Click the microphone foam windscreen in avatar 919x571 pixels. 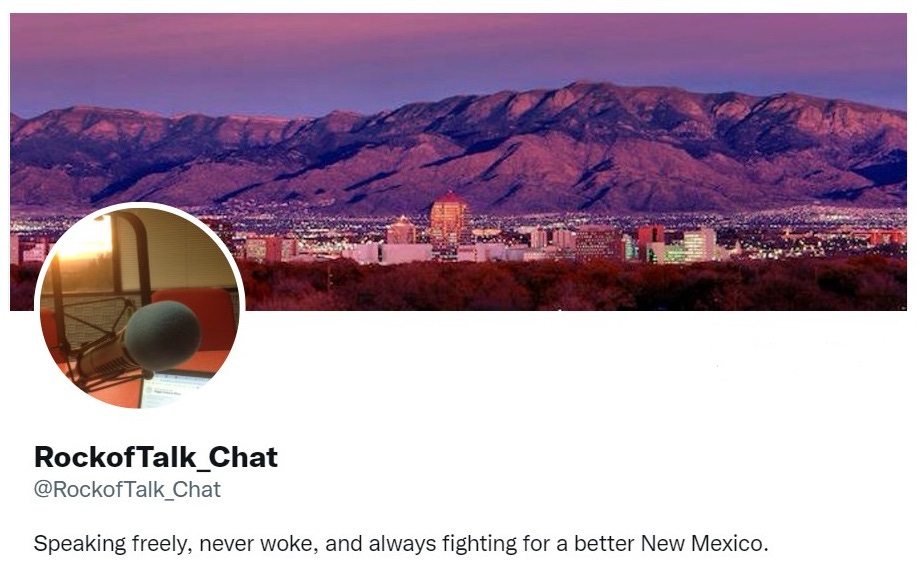[162, 336]
